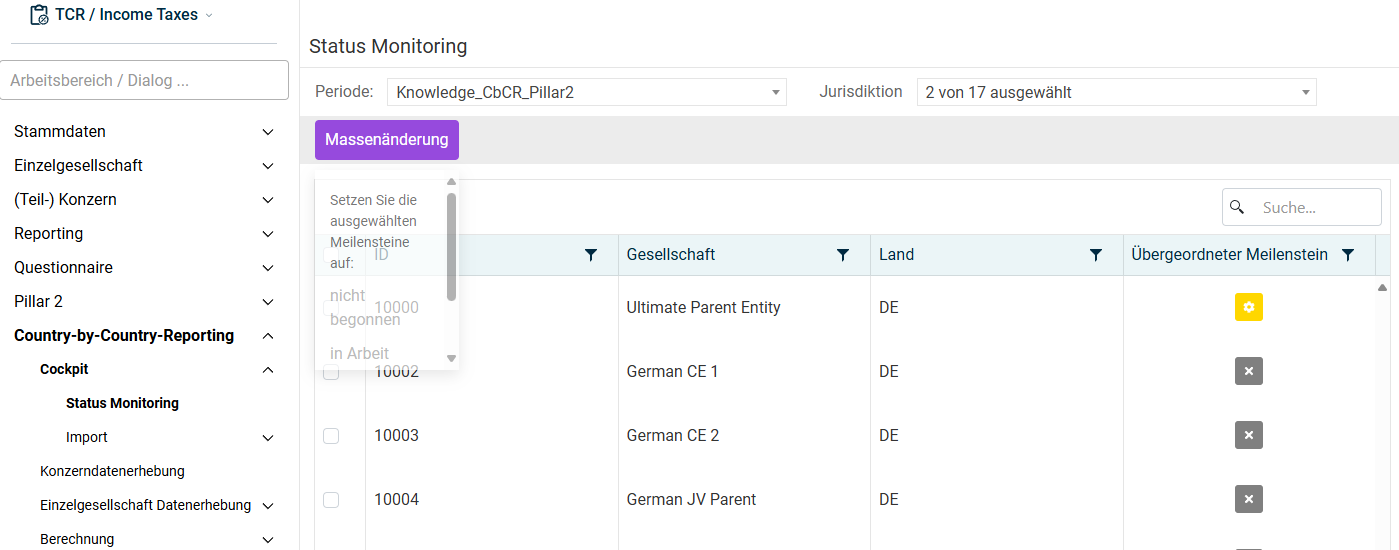Open the filter on the Land column
The height and width of the screenshot is (550, 1399).
coord(1096,255)
